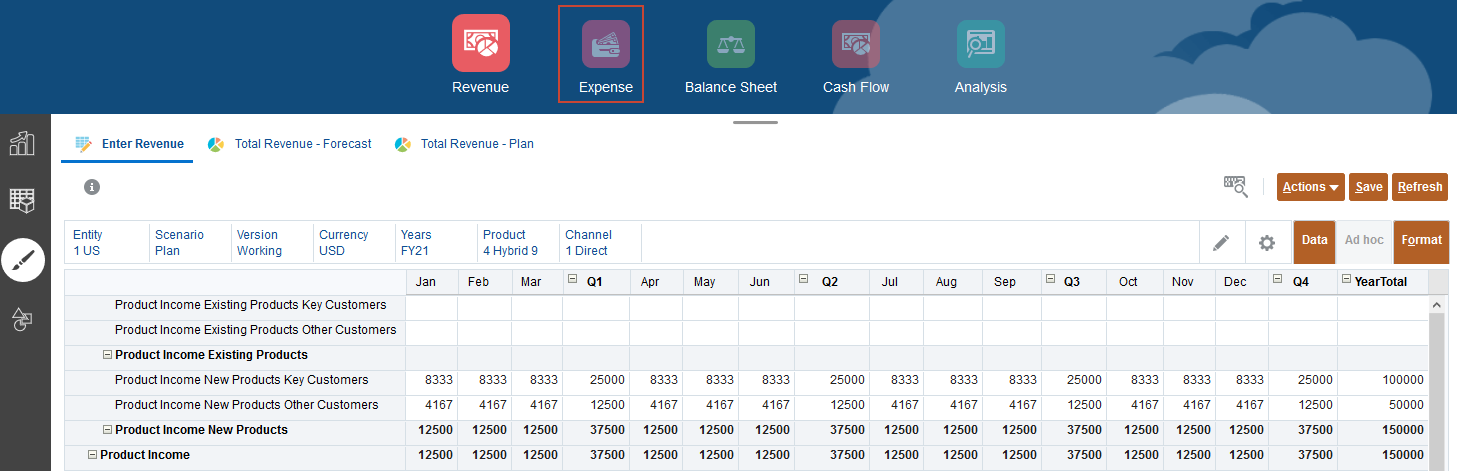
Task: Click the pencil edit members icon
Action: 1221,243
